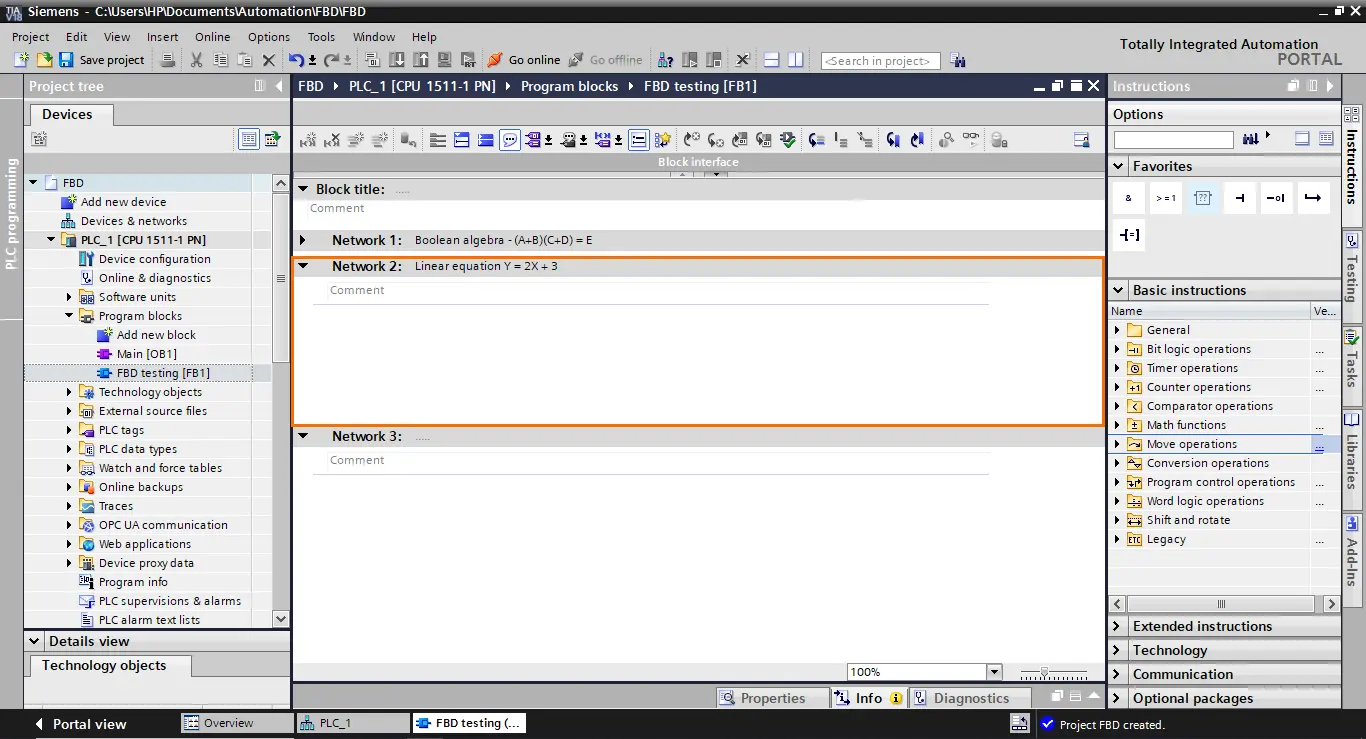
Task: Select the Assignment favorite instruction
Action: (x=1129, y=235)
